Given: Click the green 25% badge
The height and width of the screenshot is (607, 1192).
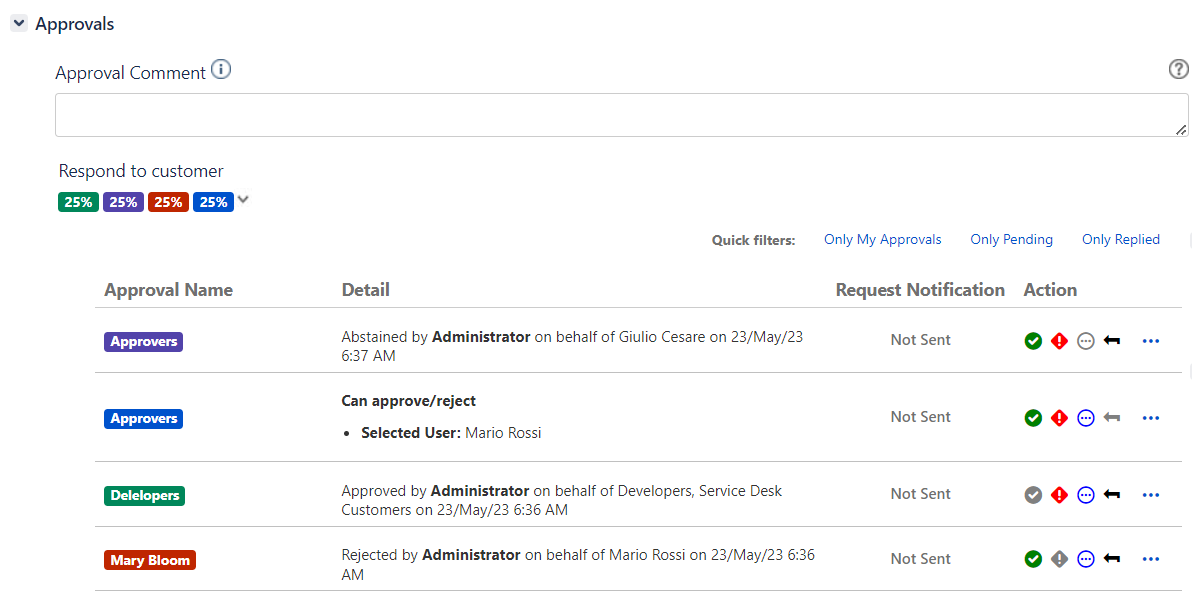Looking at the screenshot, I should 78,202.
